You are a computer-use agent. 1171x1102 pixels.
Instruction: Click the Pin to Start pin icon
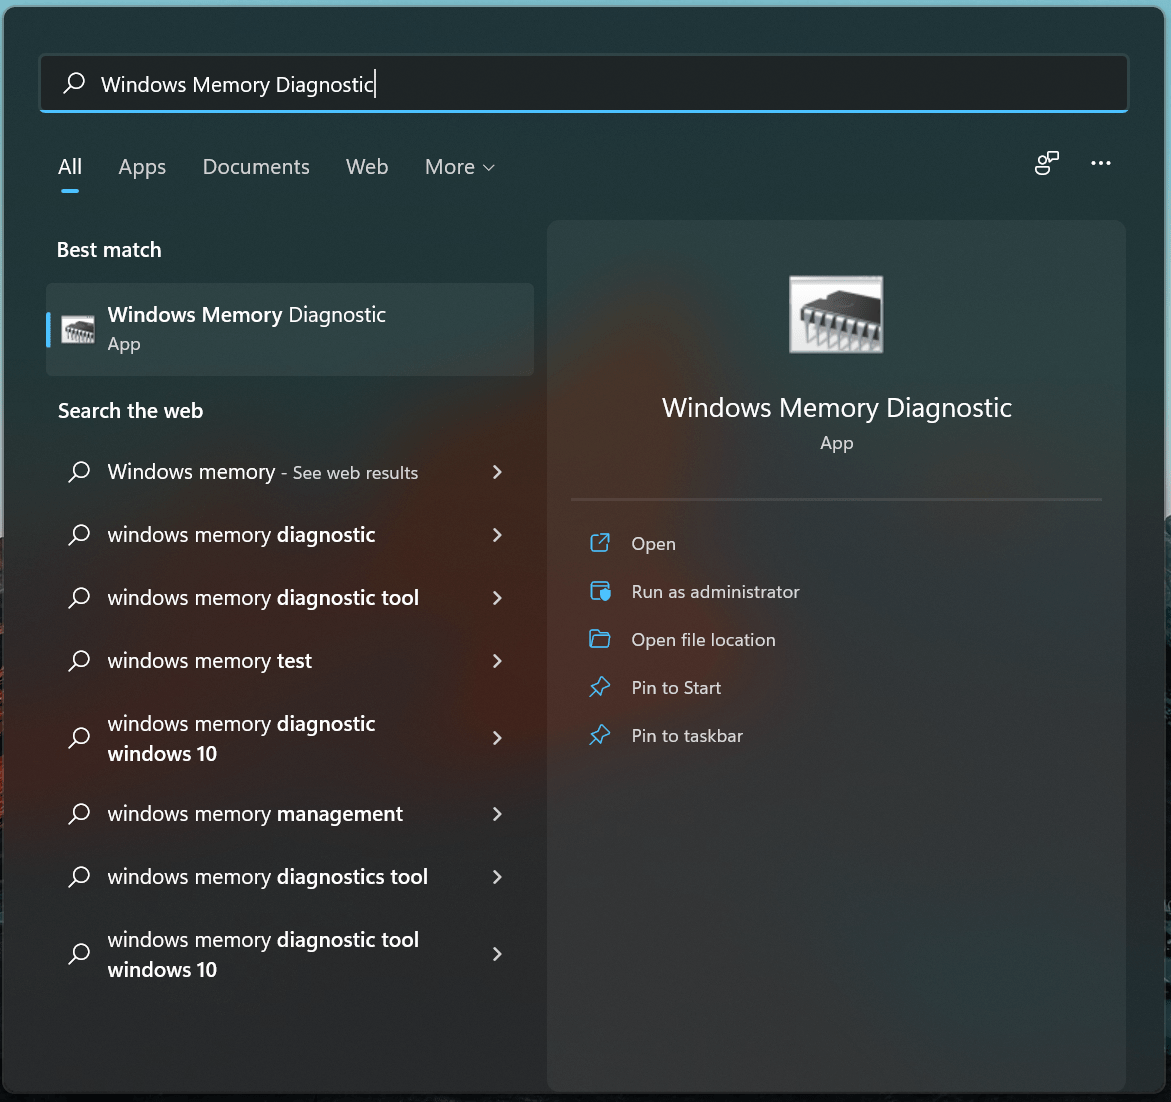(600, 687)
